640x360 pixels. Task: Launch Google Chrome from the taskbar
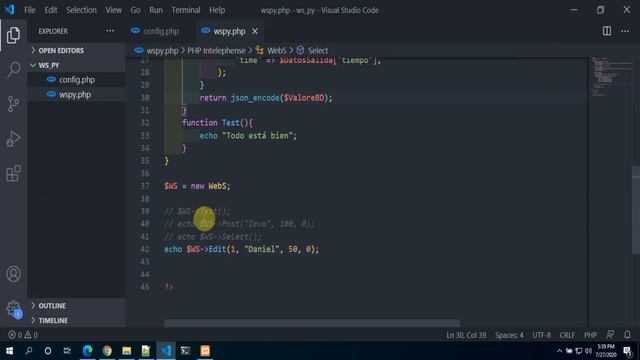107,351
